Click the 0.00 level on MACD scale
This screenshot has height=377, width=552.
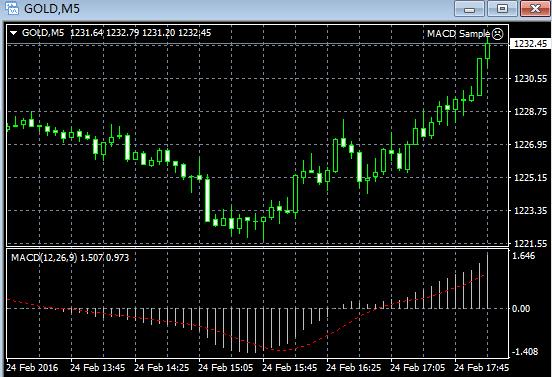click(x=521, y=309)
